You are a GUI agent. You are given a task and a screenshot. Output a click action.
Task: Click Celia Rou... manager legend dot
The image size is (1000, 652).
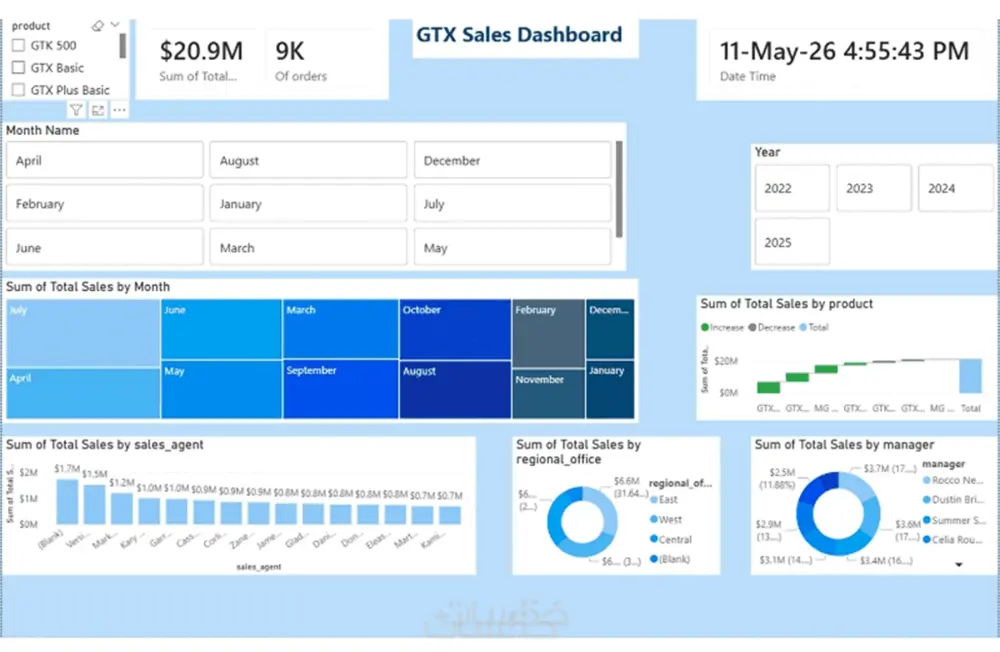coord(927,539)
